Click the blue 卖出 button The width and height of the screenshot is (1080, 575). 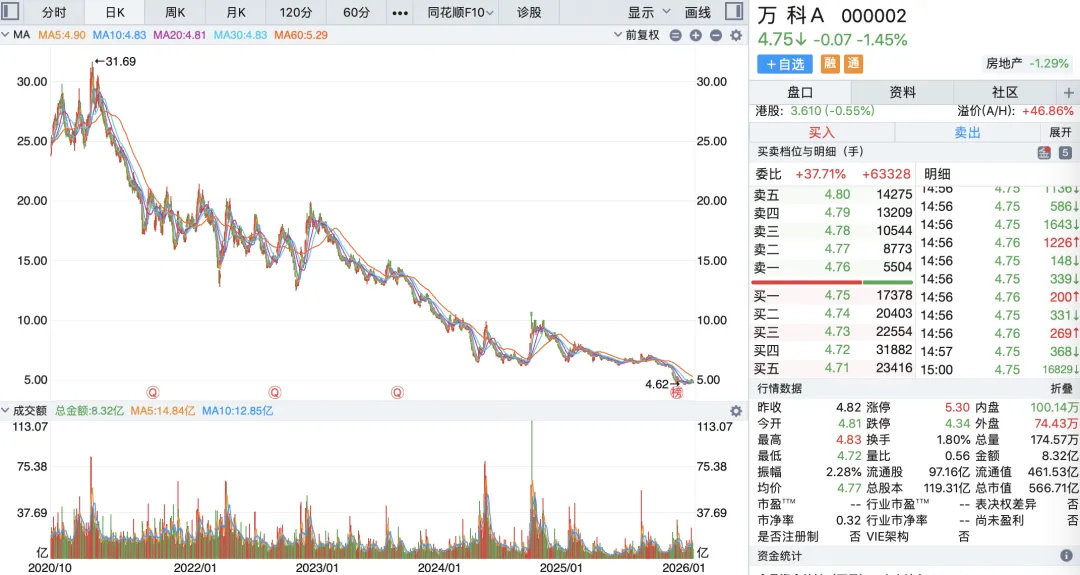tap(967, 132)
